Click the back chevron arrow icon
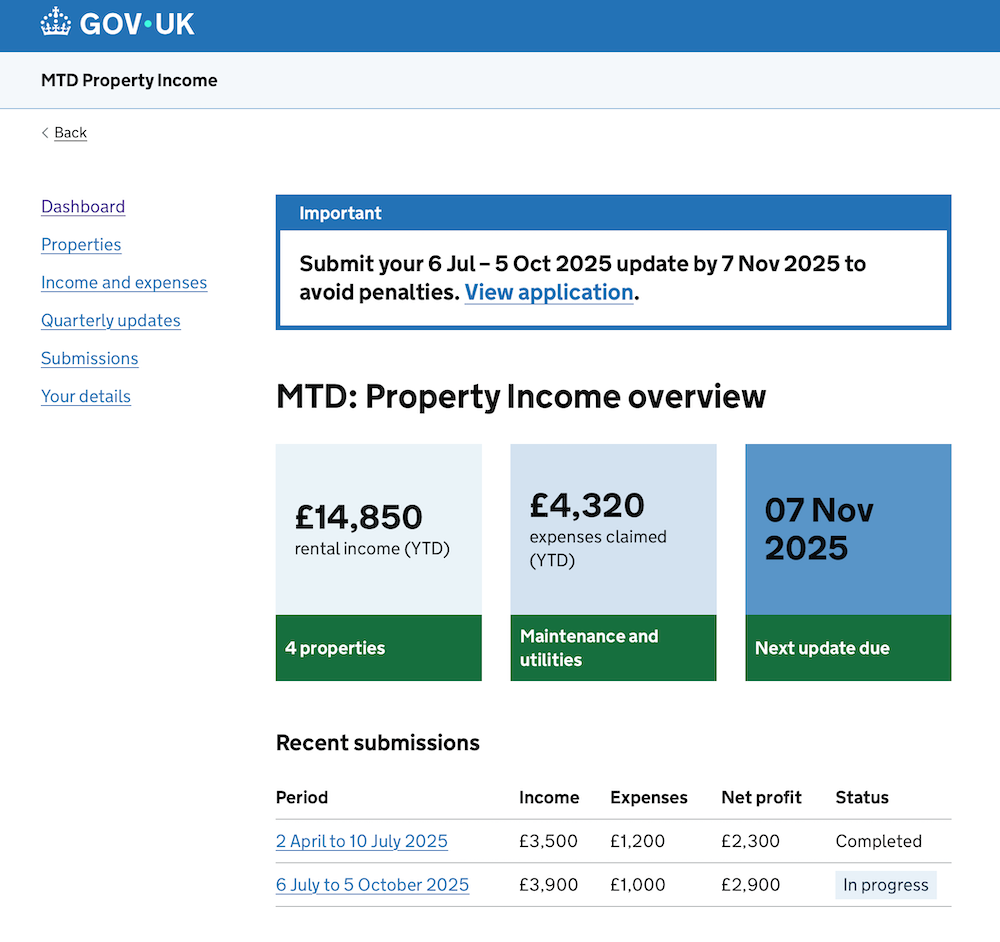1000x942 pixels. pos(45,133)
